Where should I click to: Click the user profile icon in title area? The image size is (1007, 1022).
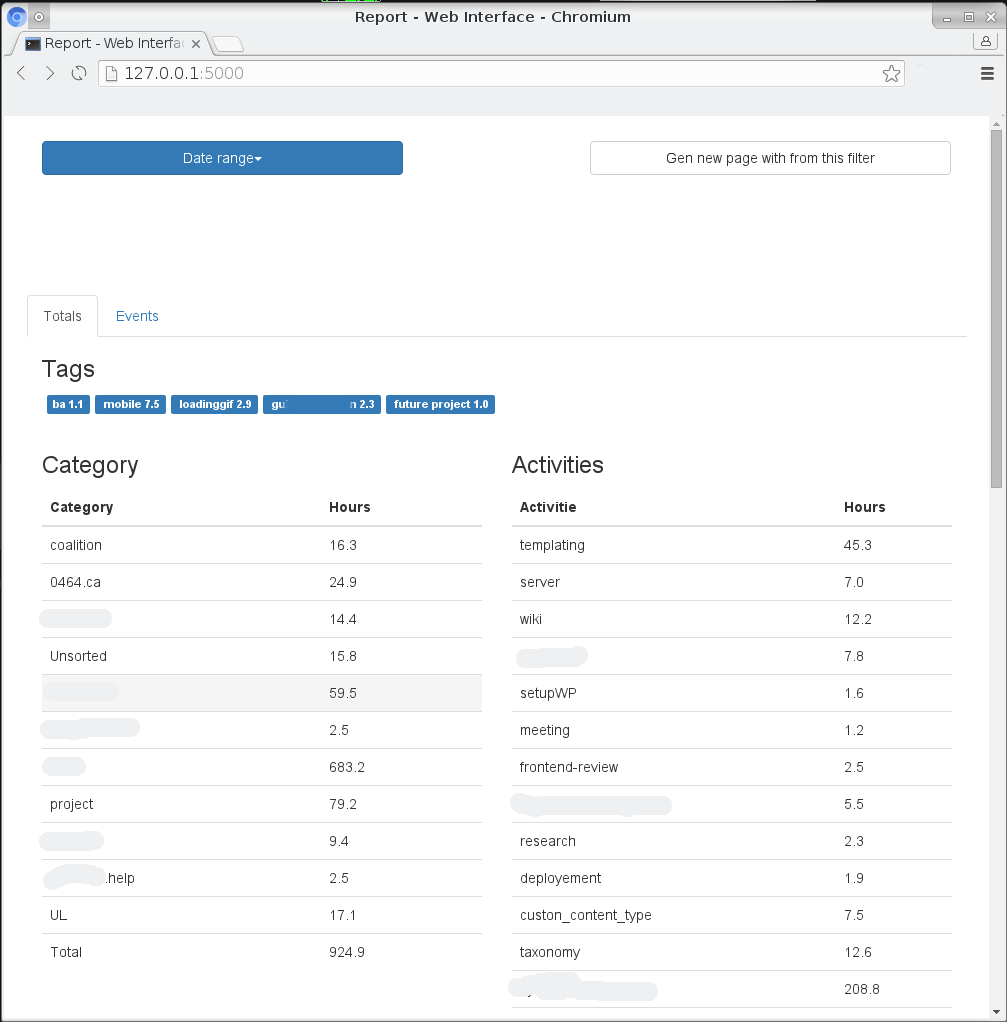tap(985, 41)
